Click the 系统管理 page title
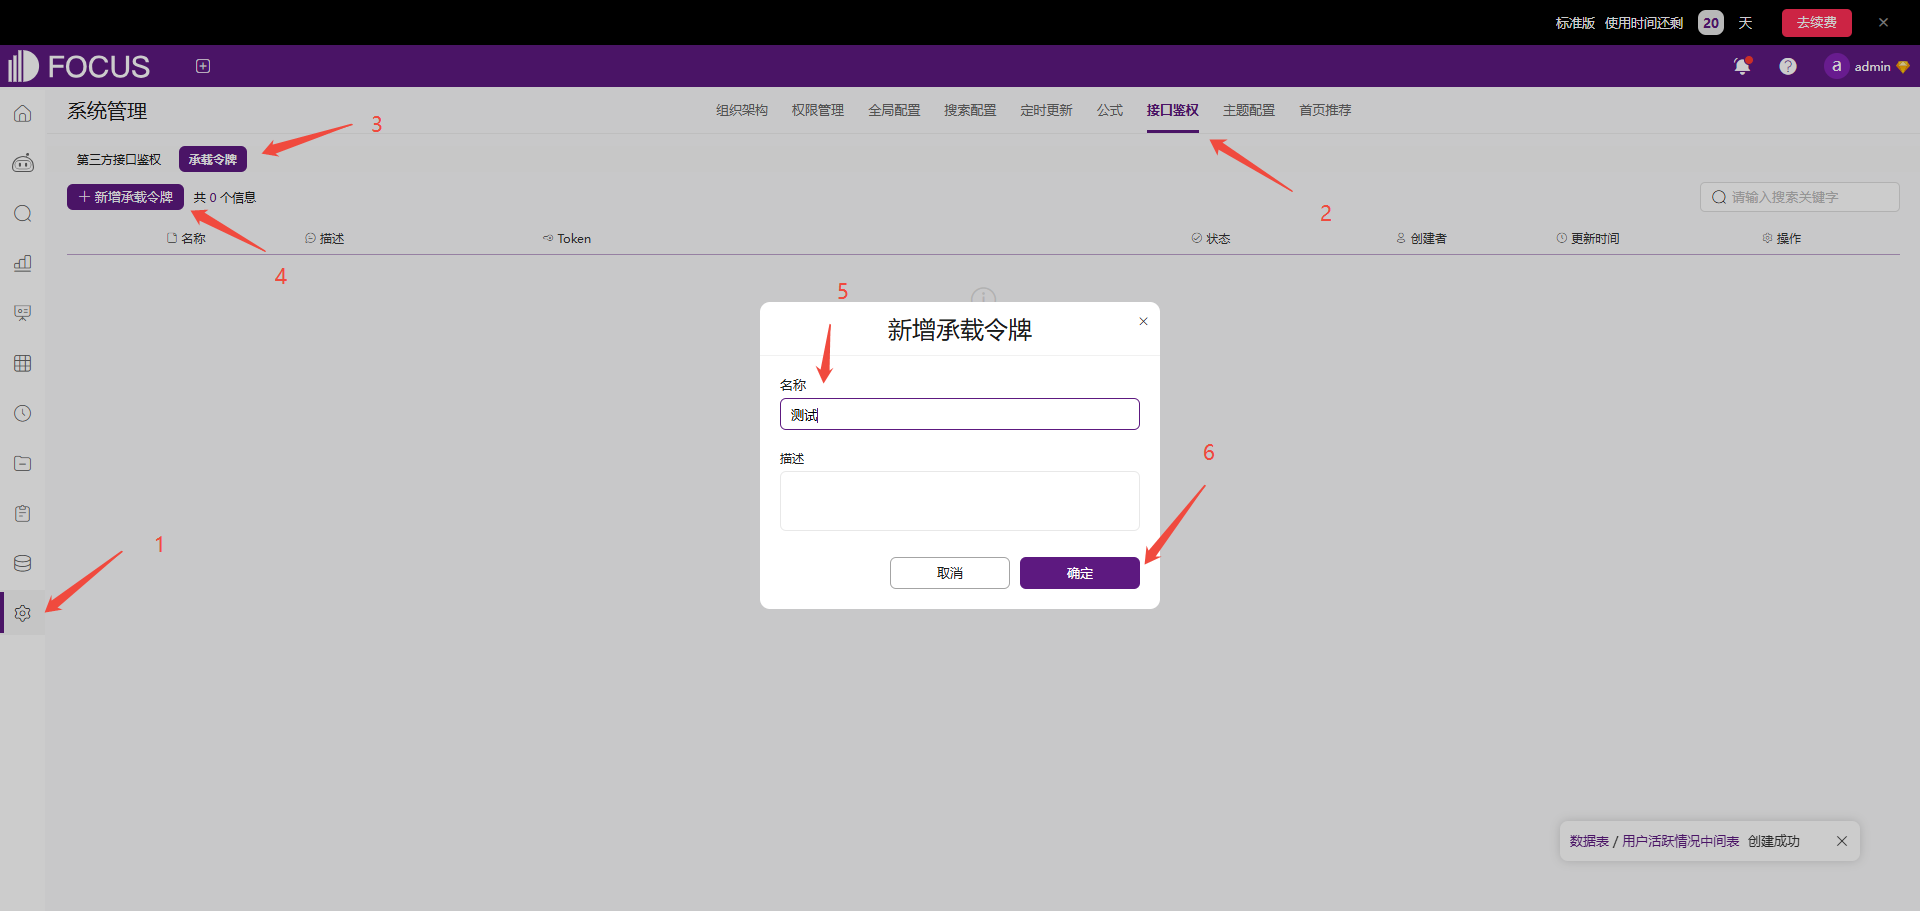Image resolution: width=1920 pixels, height=911 pixels. [x=107, y=111]
